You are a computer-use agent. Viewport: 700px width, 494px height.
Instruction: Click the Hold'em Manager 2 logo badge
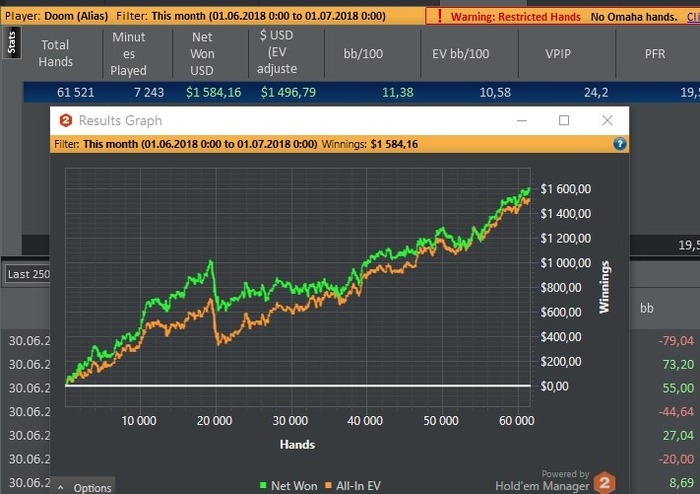[604, 482]
